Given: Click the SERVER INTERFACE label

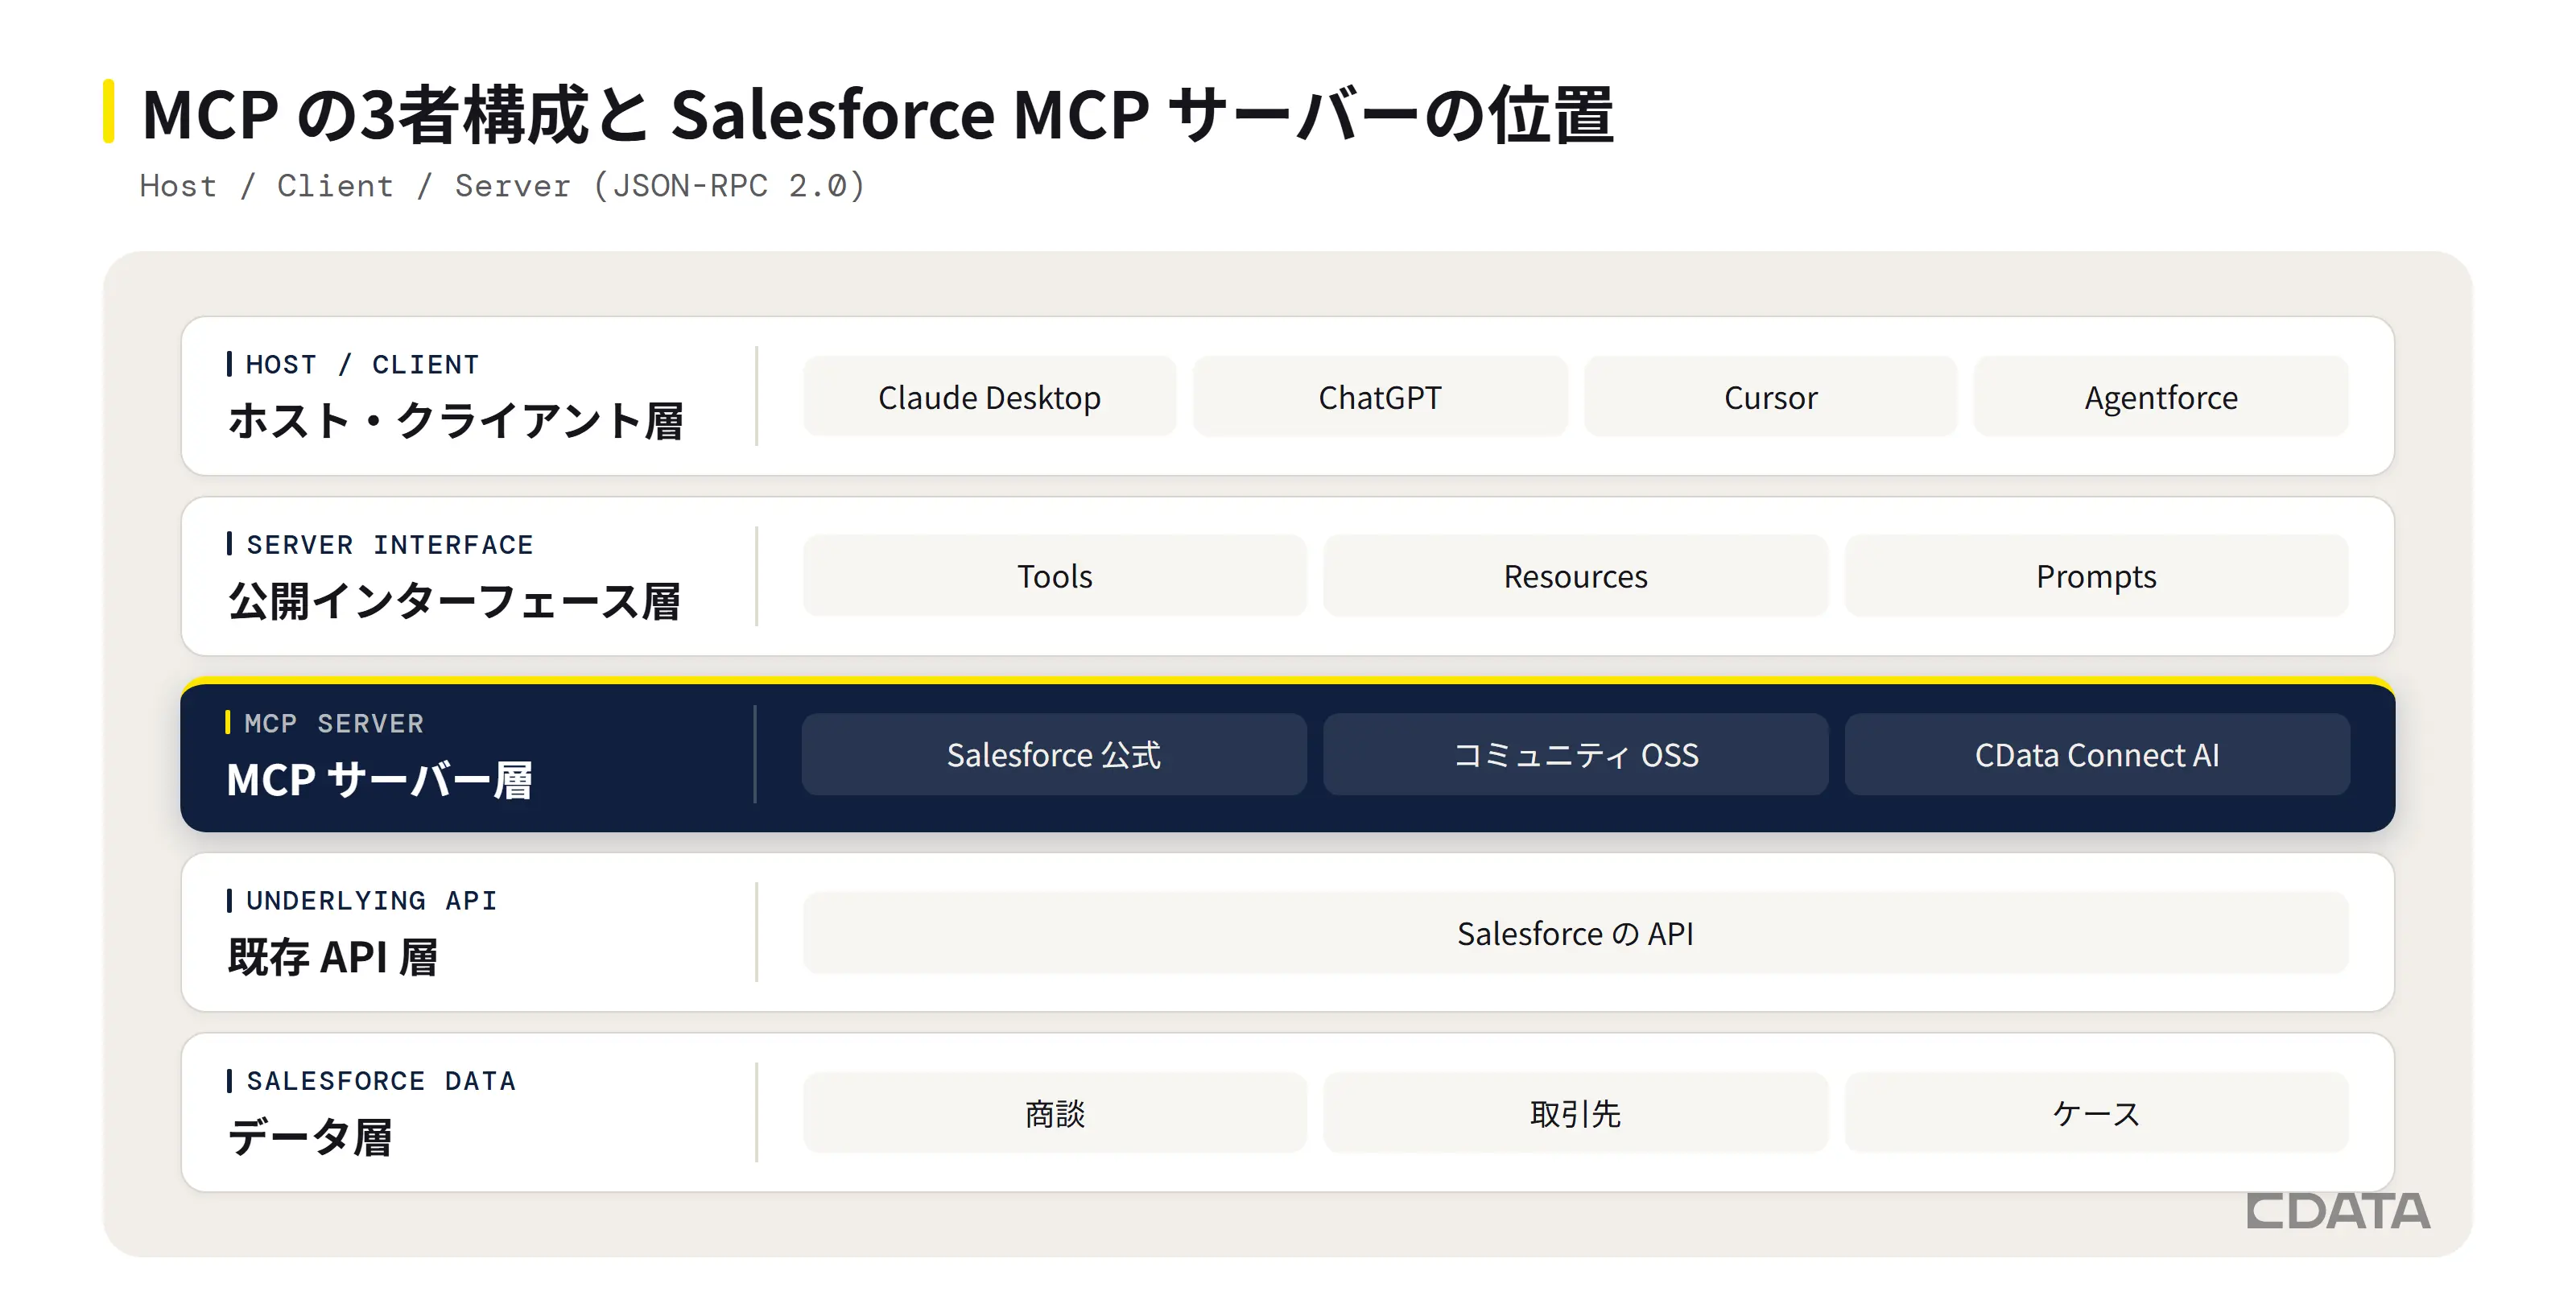Looking at the screenshot, I should 390,544.
